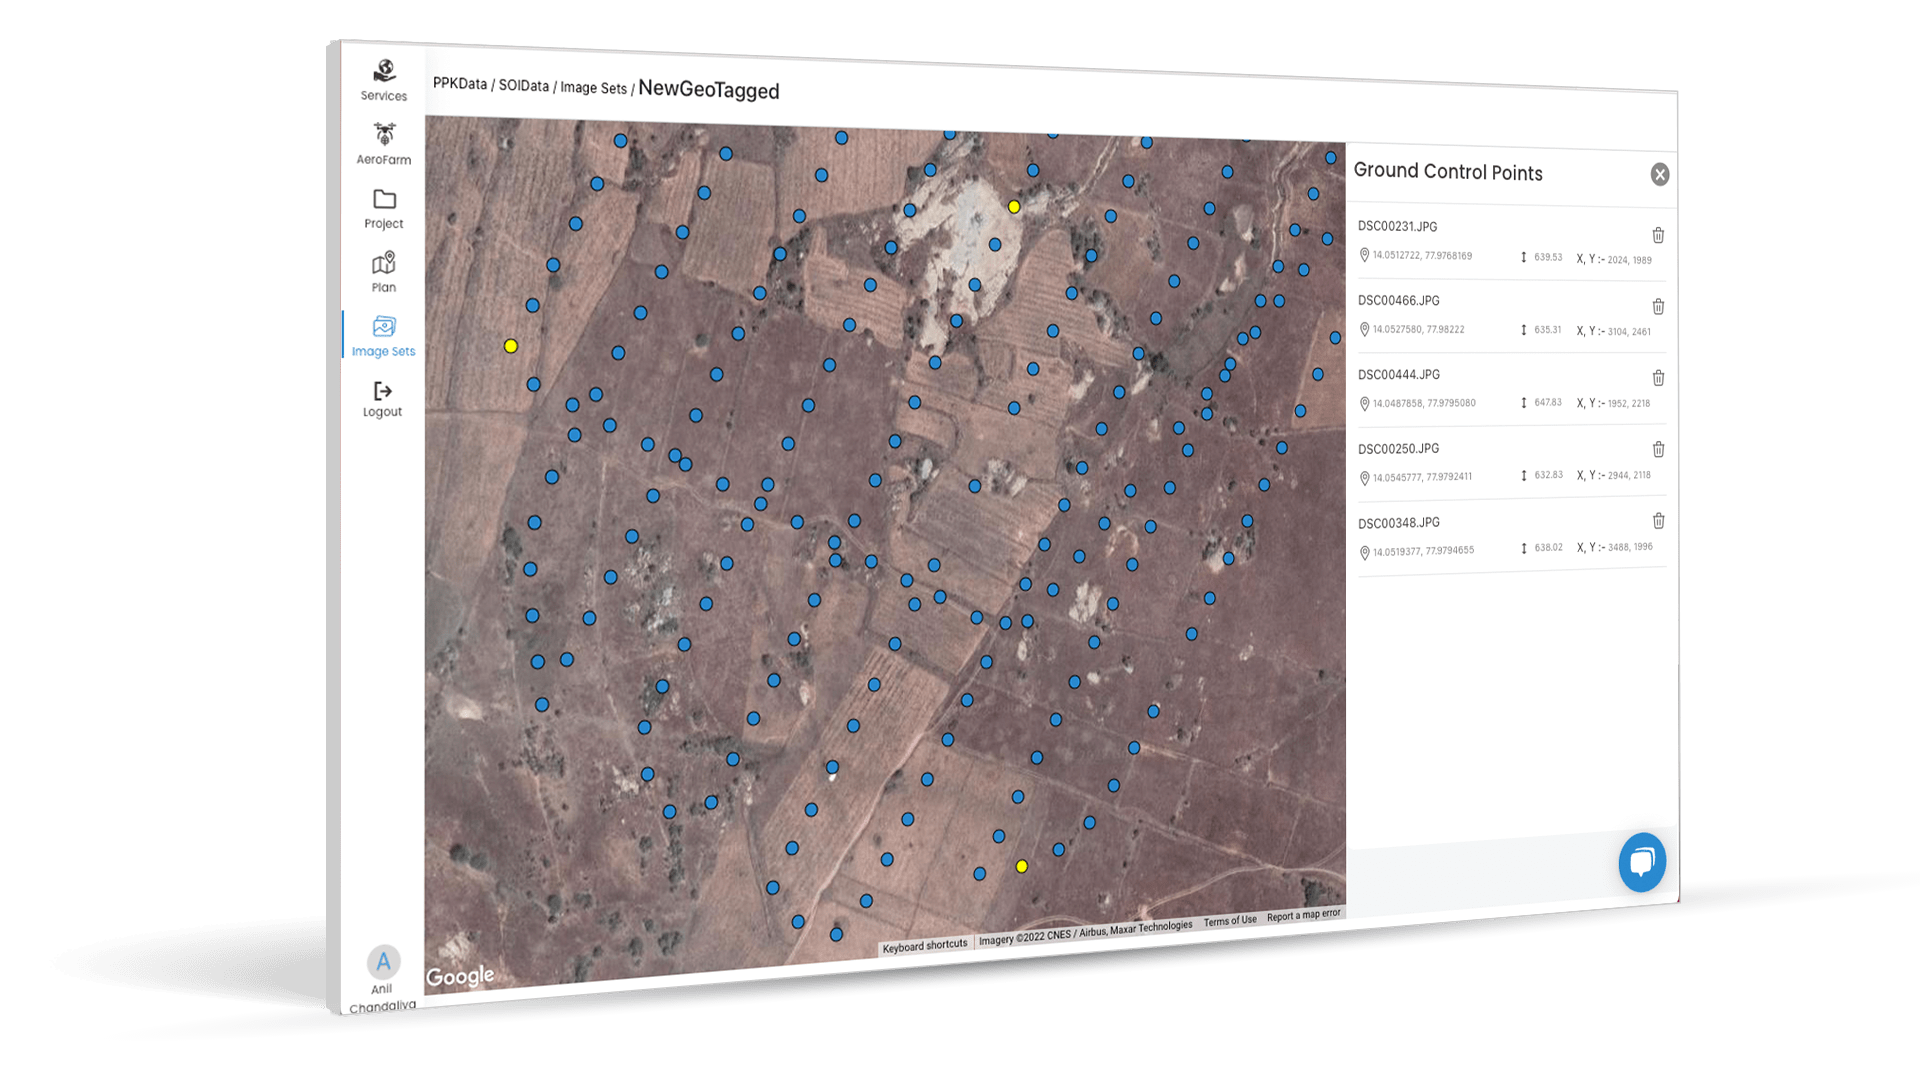Open the chat support bubble
The image size is (1920, 1080).
coord(1642,862)
